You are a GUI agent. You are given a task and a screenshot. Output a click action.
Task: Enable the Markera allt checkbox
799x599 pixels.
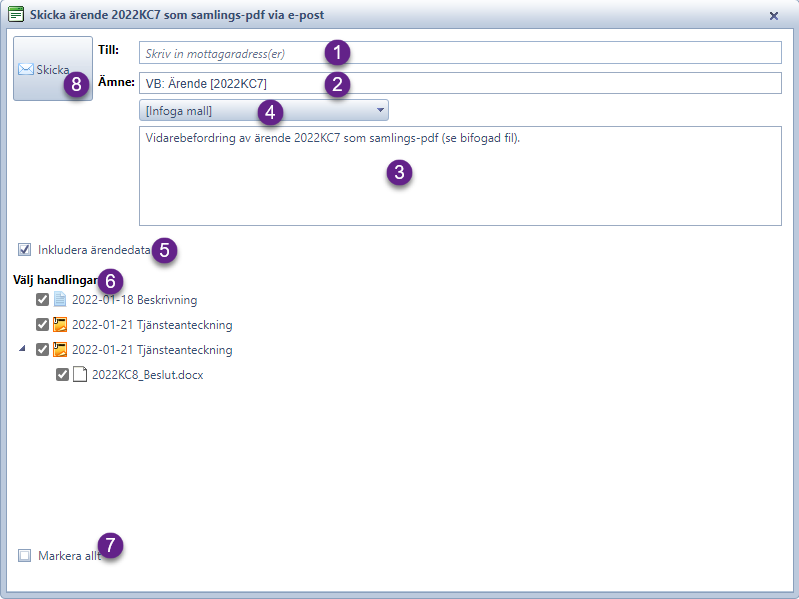tap(24, 555)
